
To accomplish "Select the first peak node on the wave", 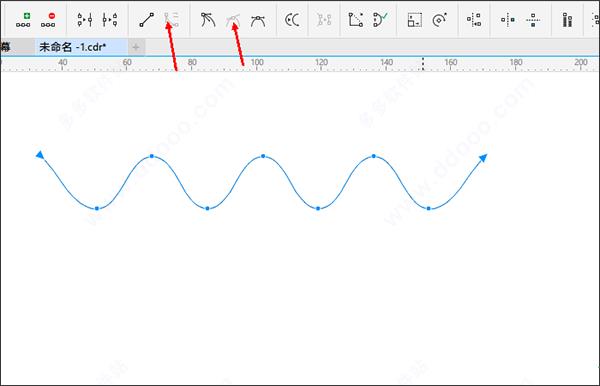I will pyautogui.click(x=152, y=156).
